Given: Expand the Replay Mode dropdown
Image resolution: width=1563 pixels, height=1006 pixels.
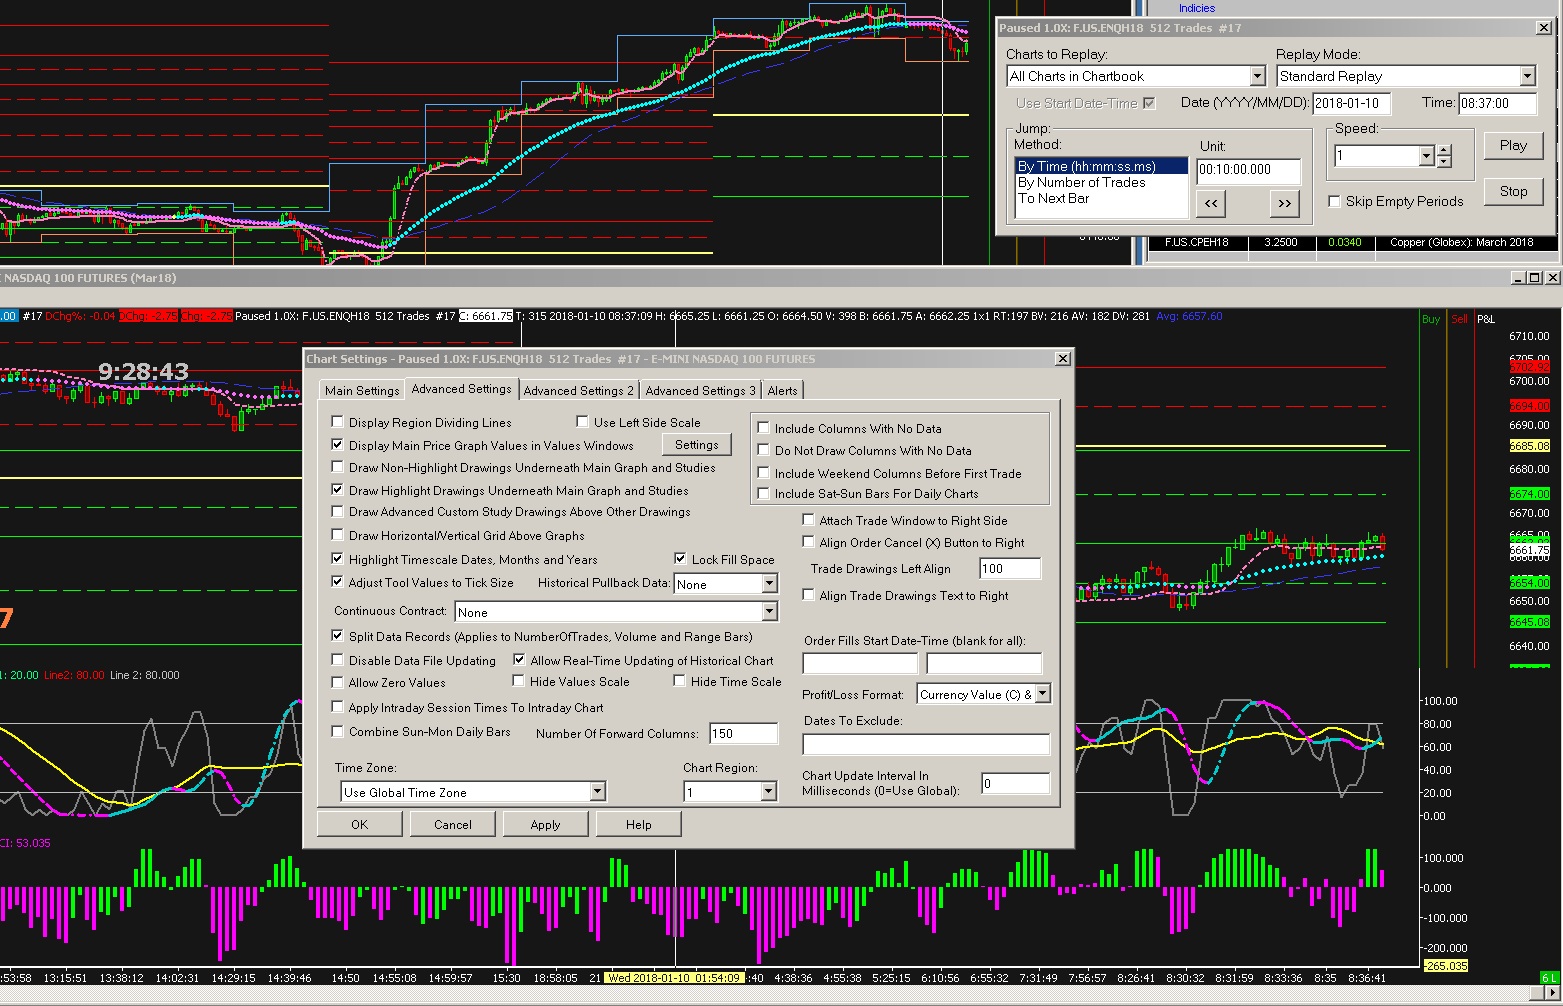Looking at the screenshot, I should (x=1527, y=76).
